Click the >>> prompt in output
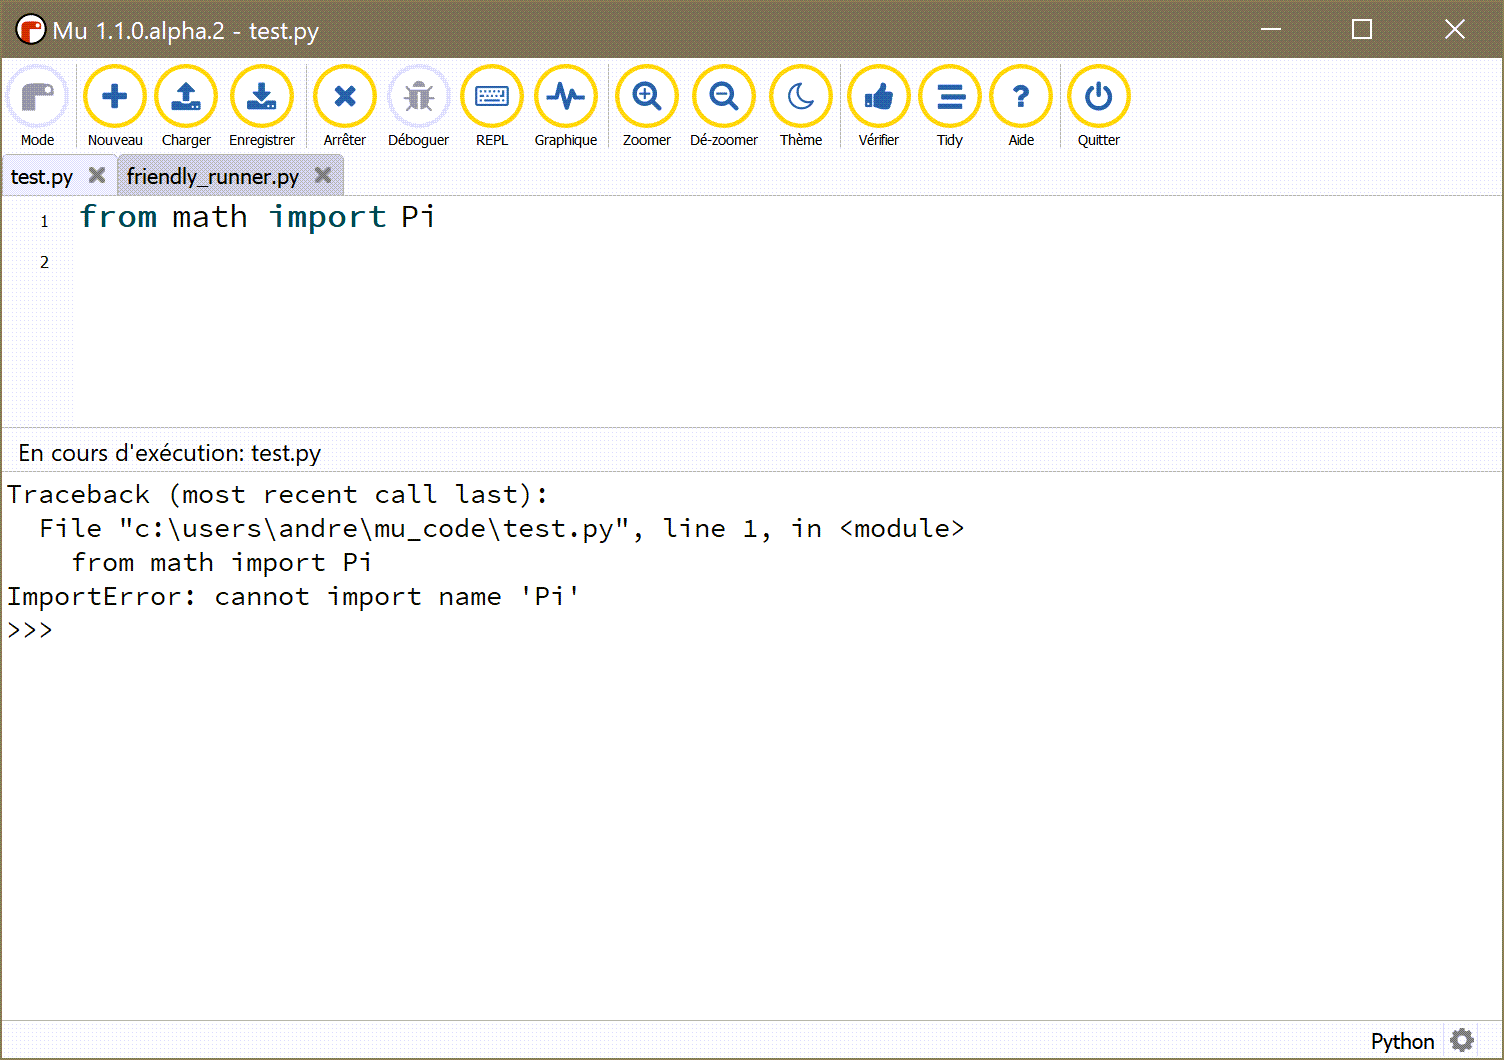1504x1060 pixels. pos(30,630)
